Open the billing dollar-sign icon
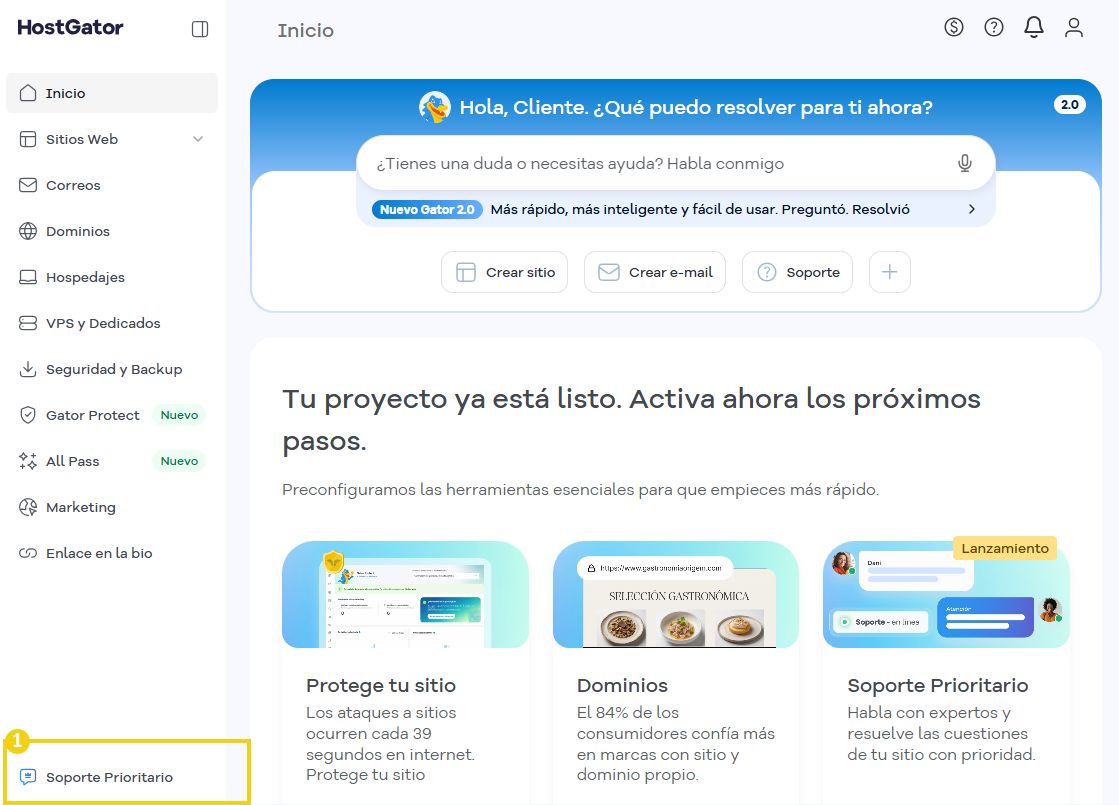Viewport: 1119px width, 805px height. tap(953, 27)
